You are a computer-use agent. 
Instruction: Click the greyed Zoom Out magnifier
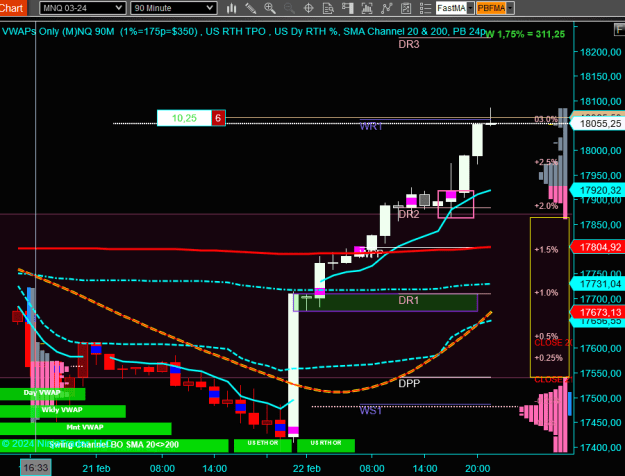click(289, 8)
